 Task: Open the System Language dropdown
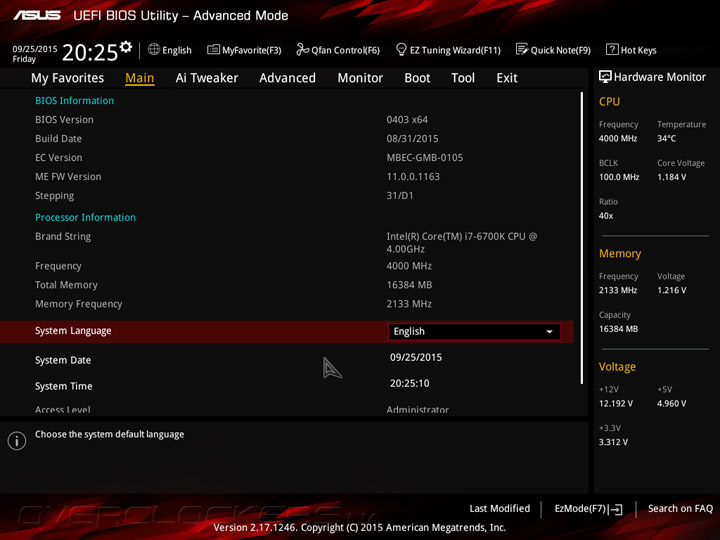[474, 332]
